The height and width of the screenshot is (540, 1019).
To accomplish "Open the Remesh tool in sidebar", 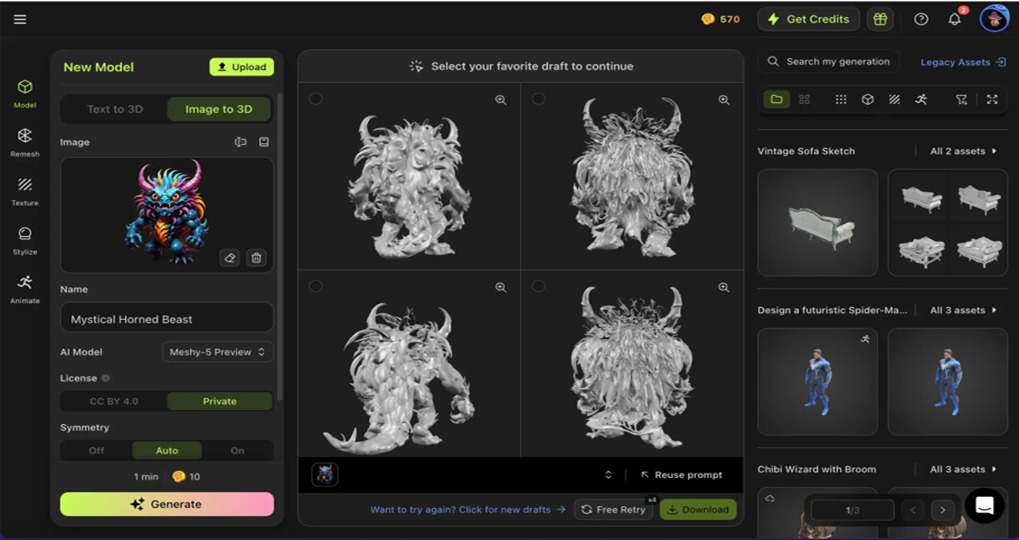I will pyautogui.click(x=25, y=142).
